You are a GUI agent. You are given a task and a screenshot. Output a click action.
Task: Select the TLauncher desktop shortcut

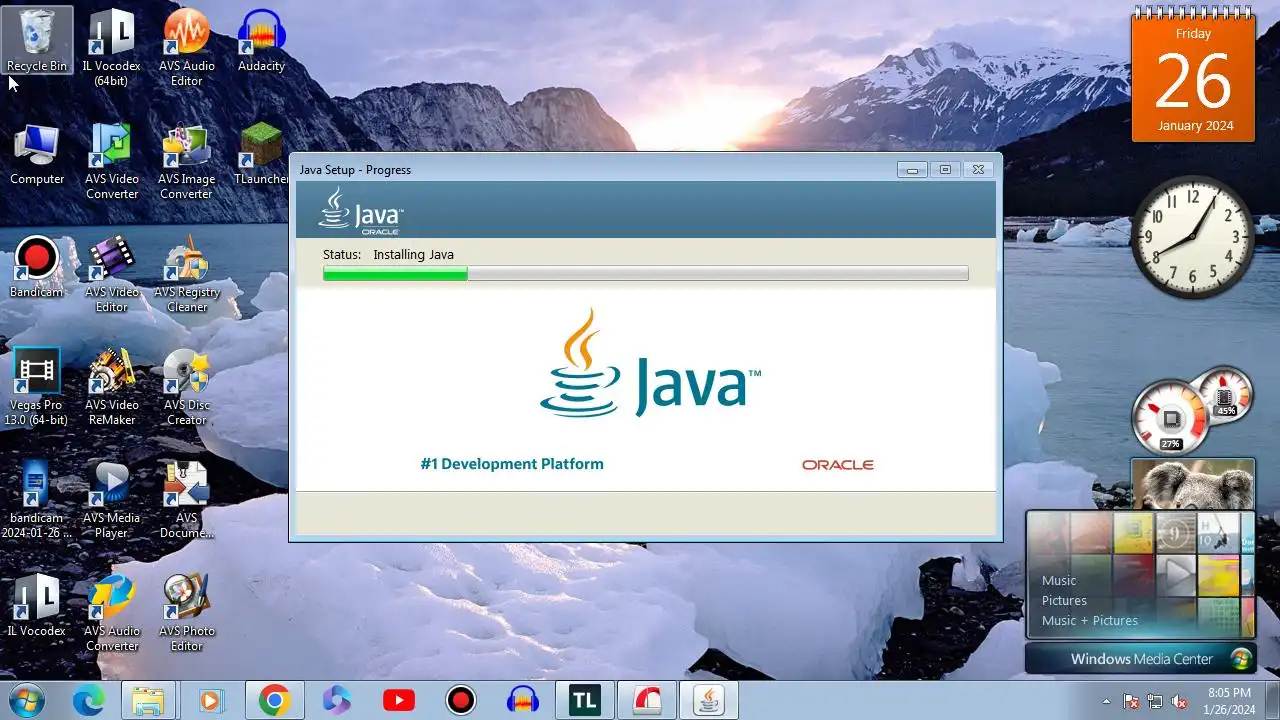261,155
